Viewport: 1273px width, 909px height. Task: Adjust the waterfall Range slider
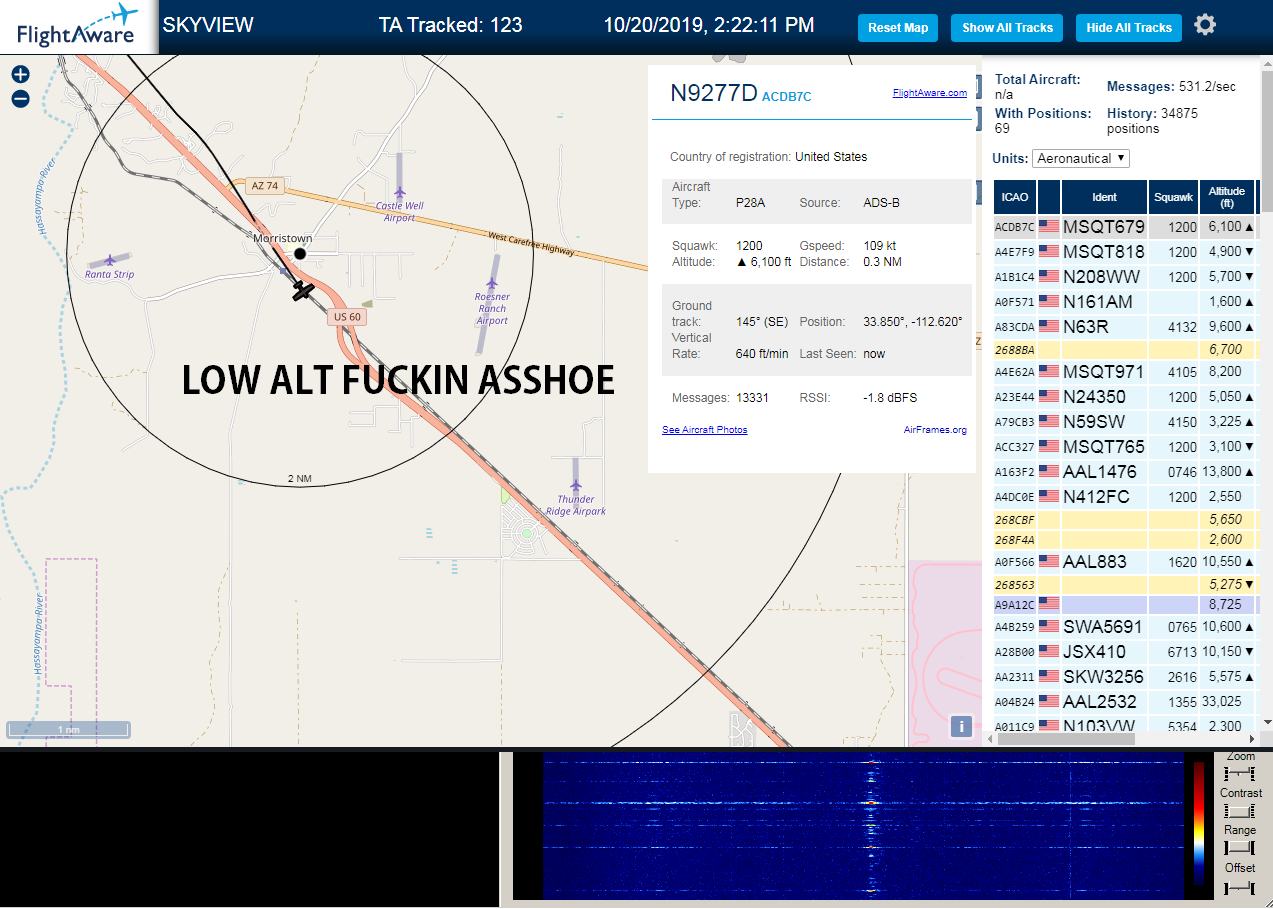[x=1240, y=848]
